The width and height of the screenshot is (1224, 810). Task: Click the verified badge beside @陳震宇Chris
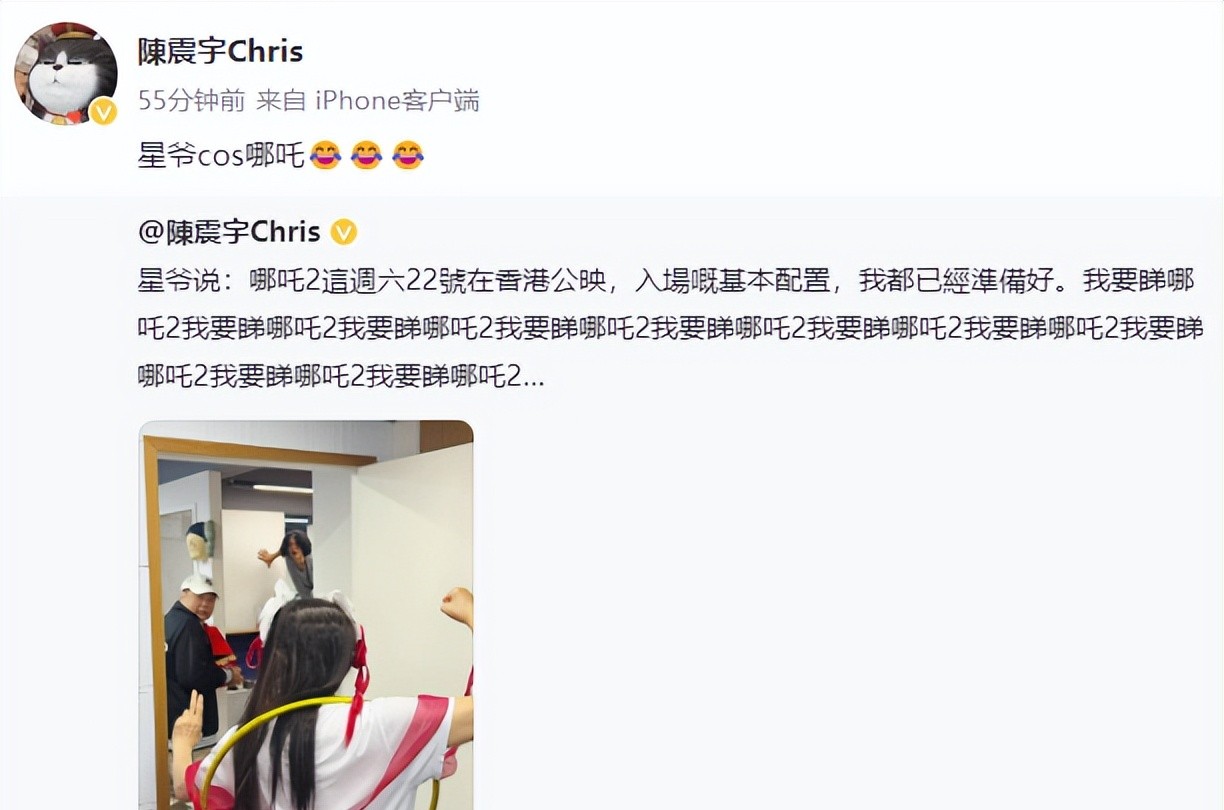343,232
